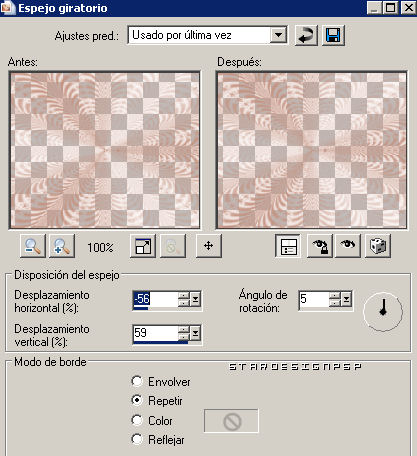Viewport: 417px width, 456px height.
Task: Save preset with the floppy disk icon
Action: (333, 35)
